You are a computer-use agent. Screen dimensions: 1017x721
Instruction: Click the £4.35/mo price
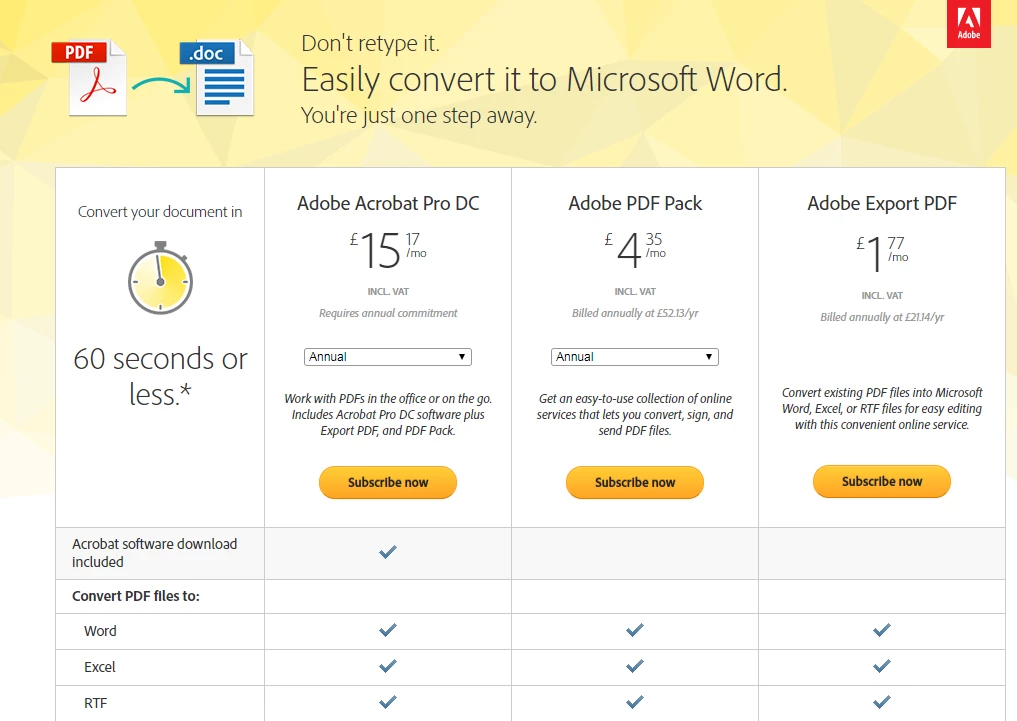point(635,250)
